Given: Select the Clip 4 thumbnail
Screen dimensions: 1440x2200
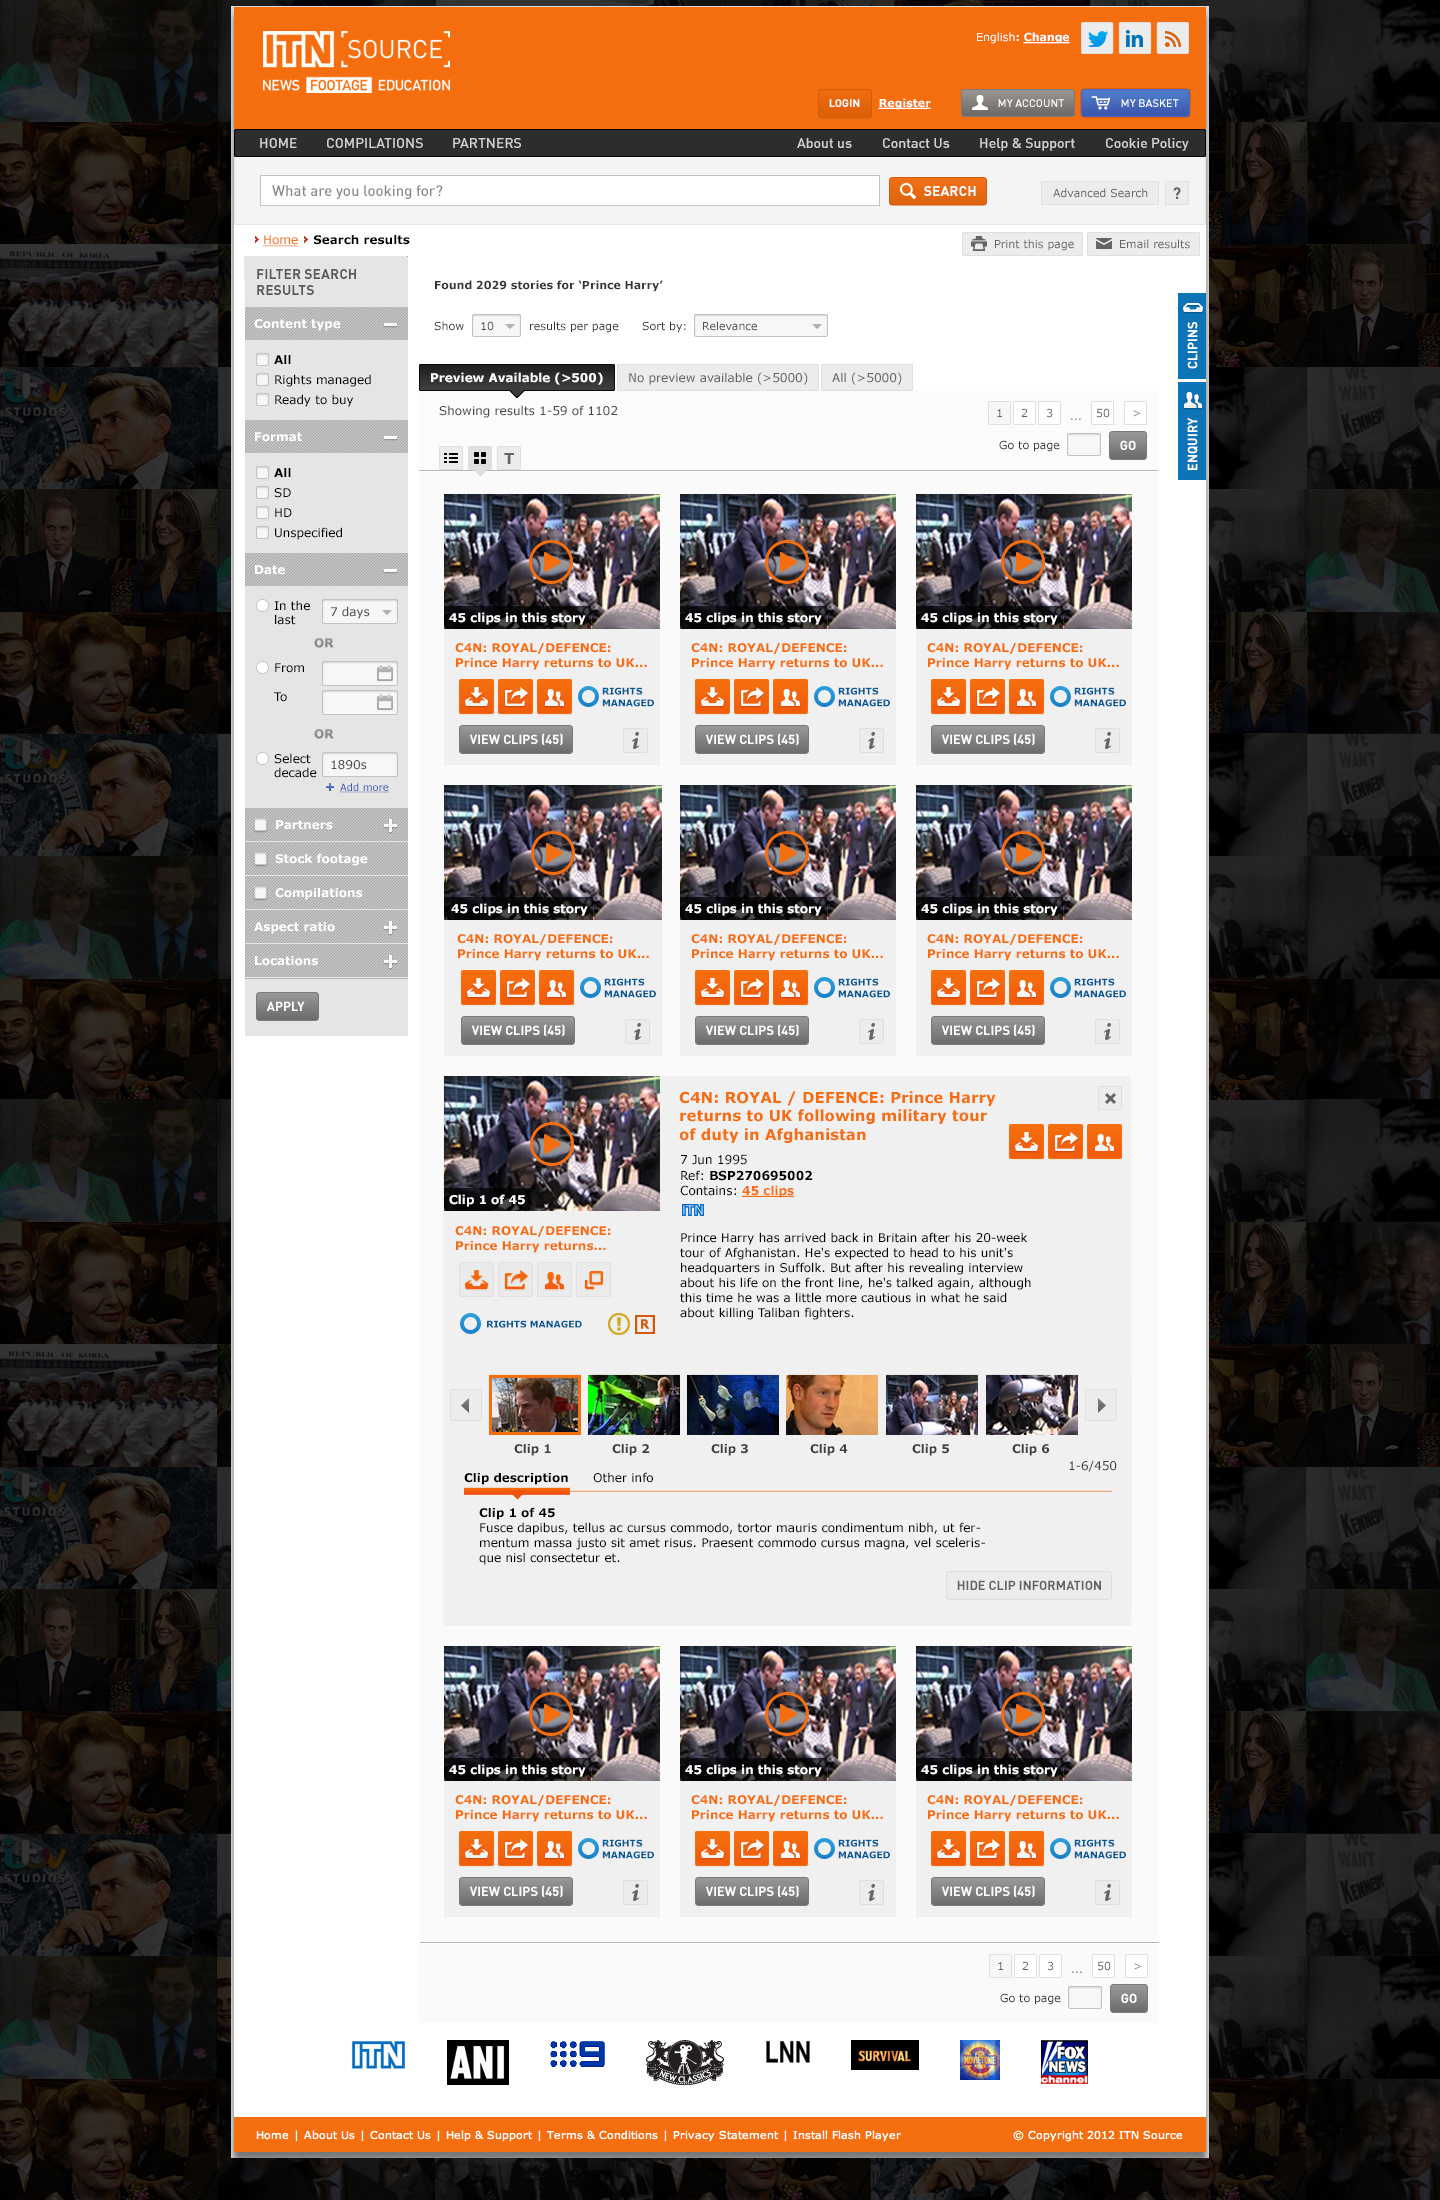Looking at the screenshot, I should point(832,1405).
